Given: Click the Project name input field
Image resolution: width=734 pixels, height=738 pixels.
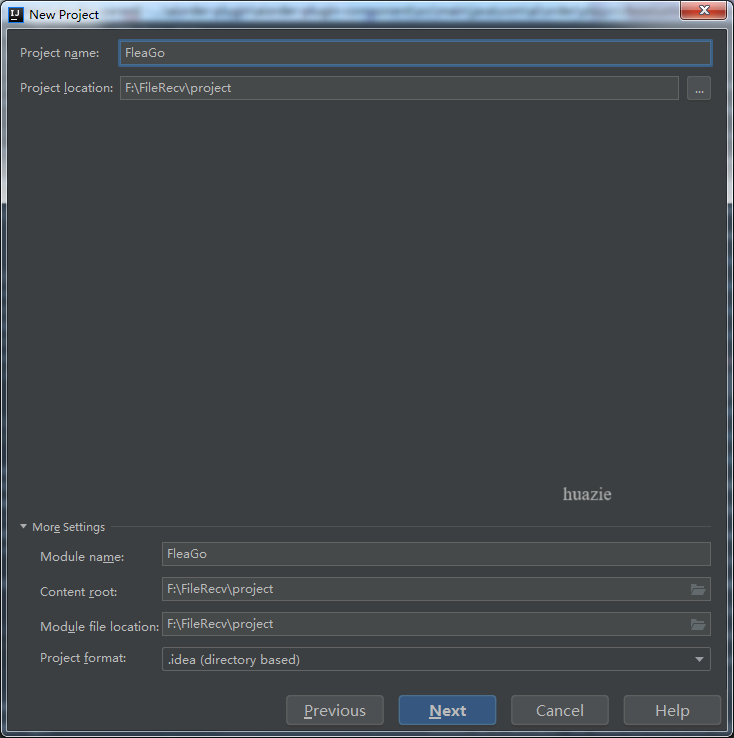Looking at the screenshot, I should 415,53.
